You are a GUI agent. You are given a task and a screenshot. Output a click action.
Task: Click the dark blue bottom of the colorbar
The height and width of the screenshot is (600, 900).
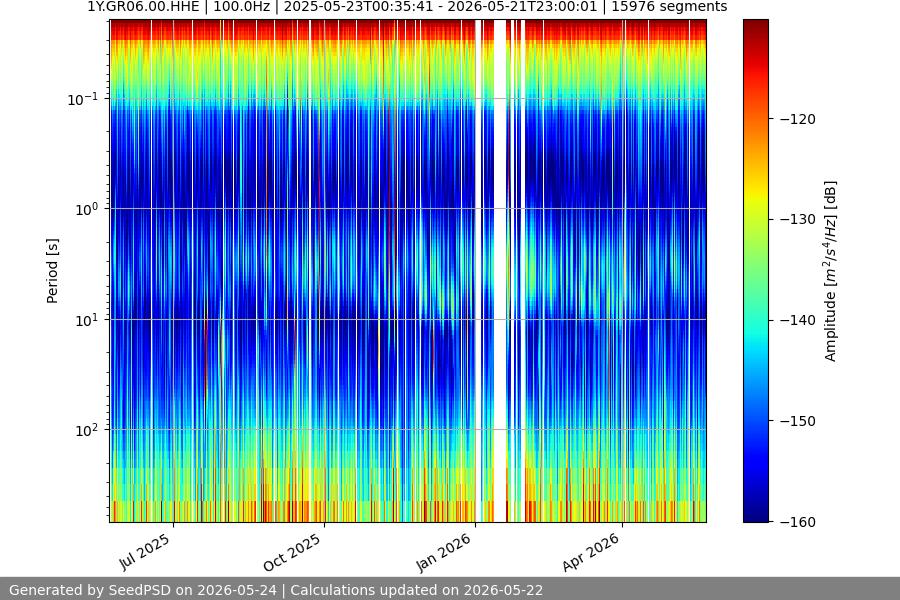click(755, 511)
